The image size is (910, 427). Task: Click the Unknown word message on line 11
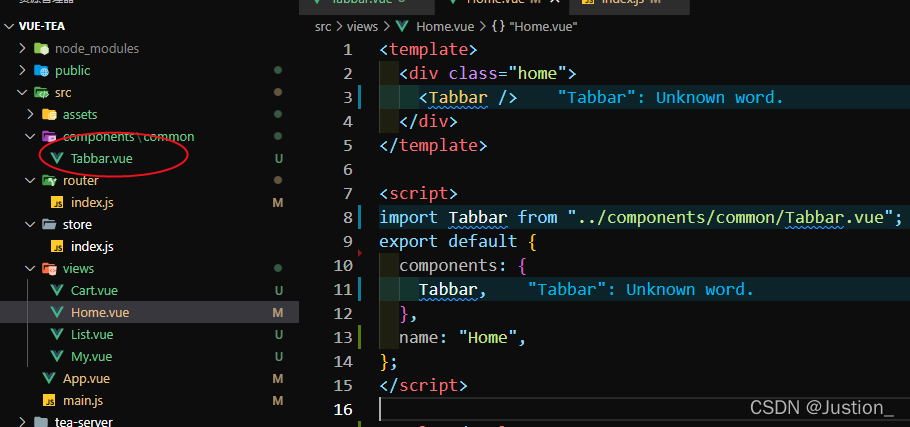[641, 290]
